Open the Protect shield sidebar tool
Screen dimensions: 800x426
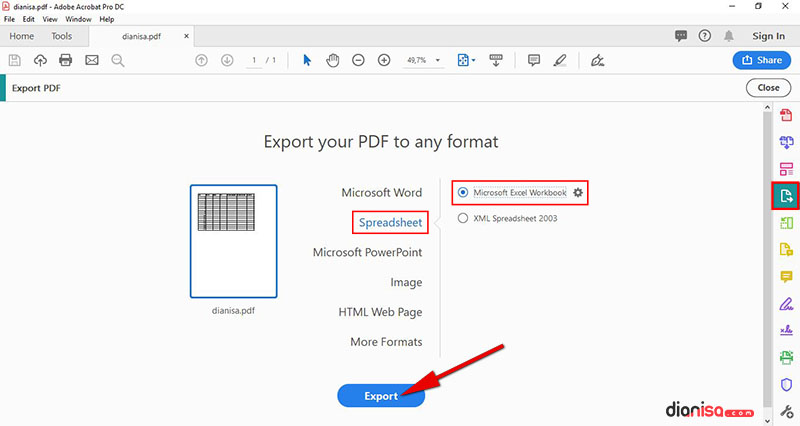point(786,384)
